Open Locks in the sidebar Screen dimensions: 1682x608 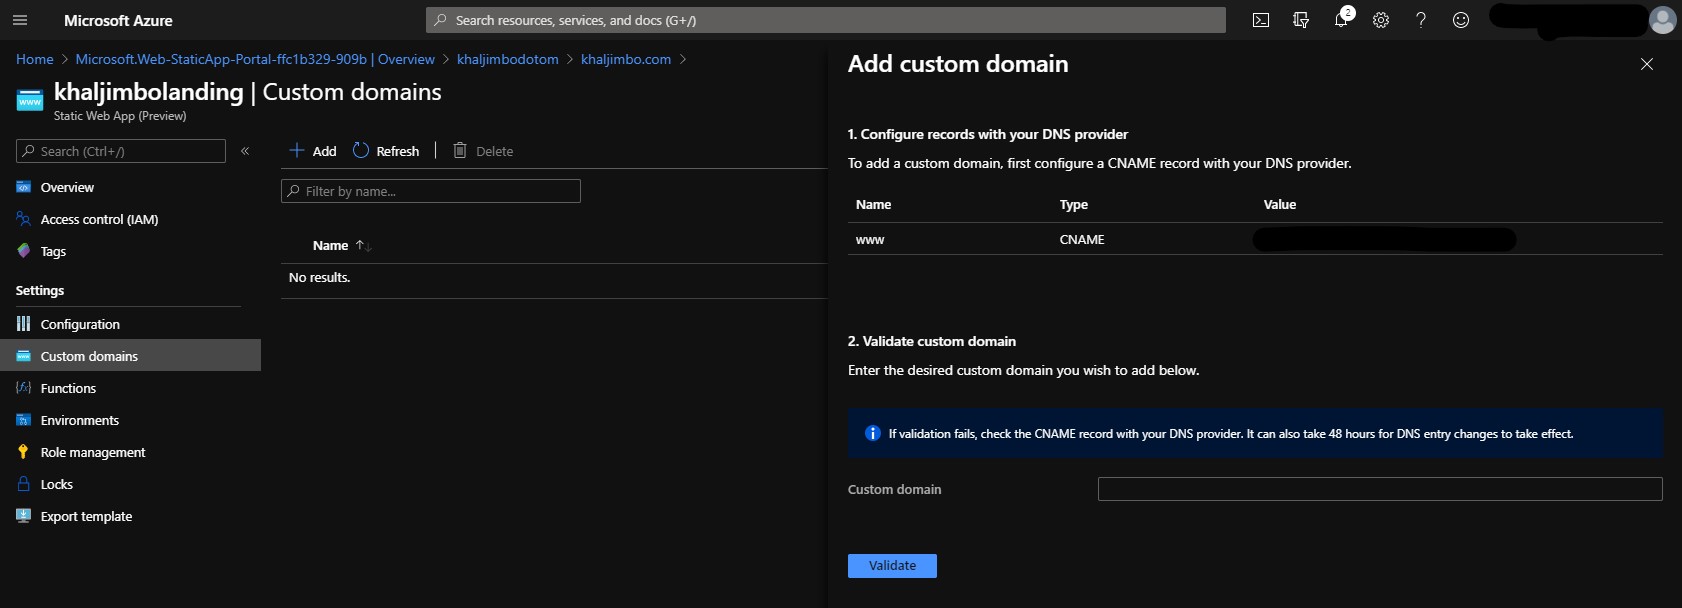[130, 484]
